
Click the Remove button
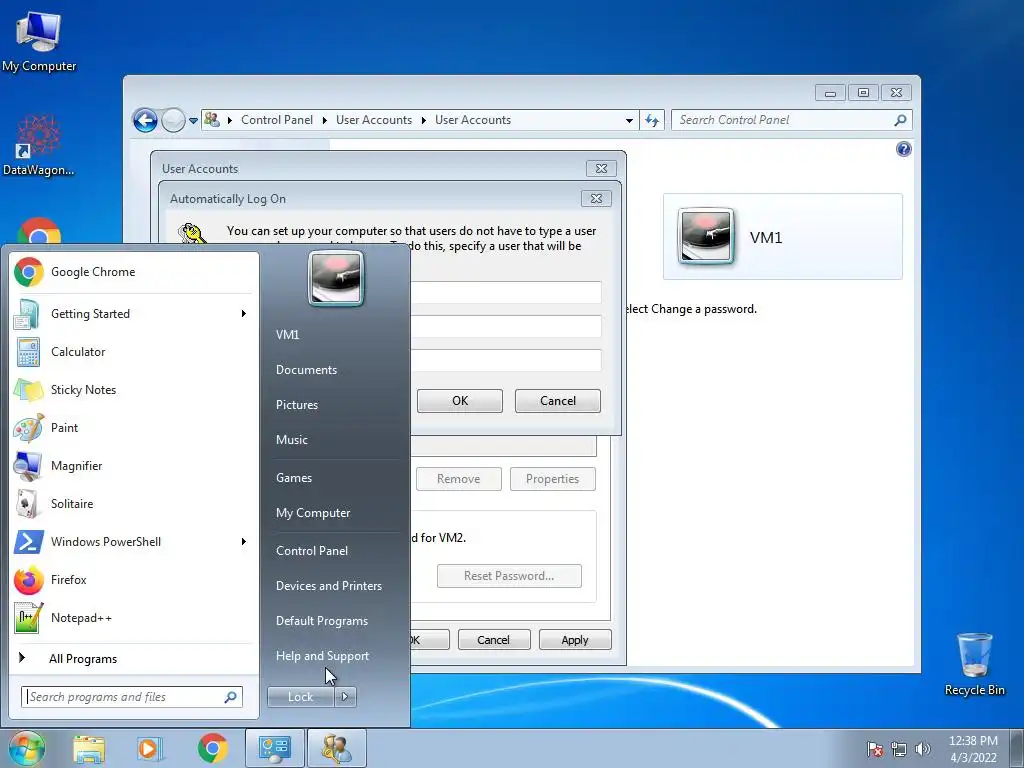tap(458, 479)
